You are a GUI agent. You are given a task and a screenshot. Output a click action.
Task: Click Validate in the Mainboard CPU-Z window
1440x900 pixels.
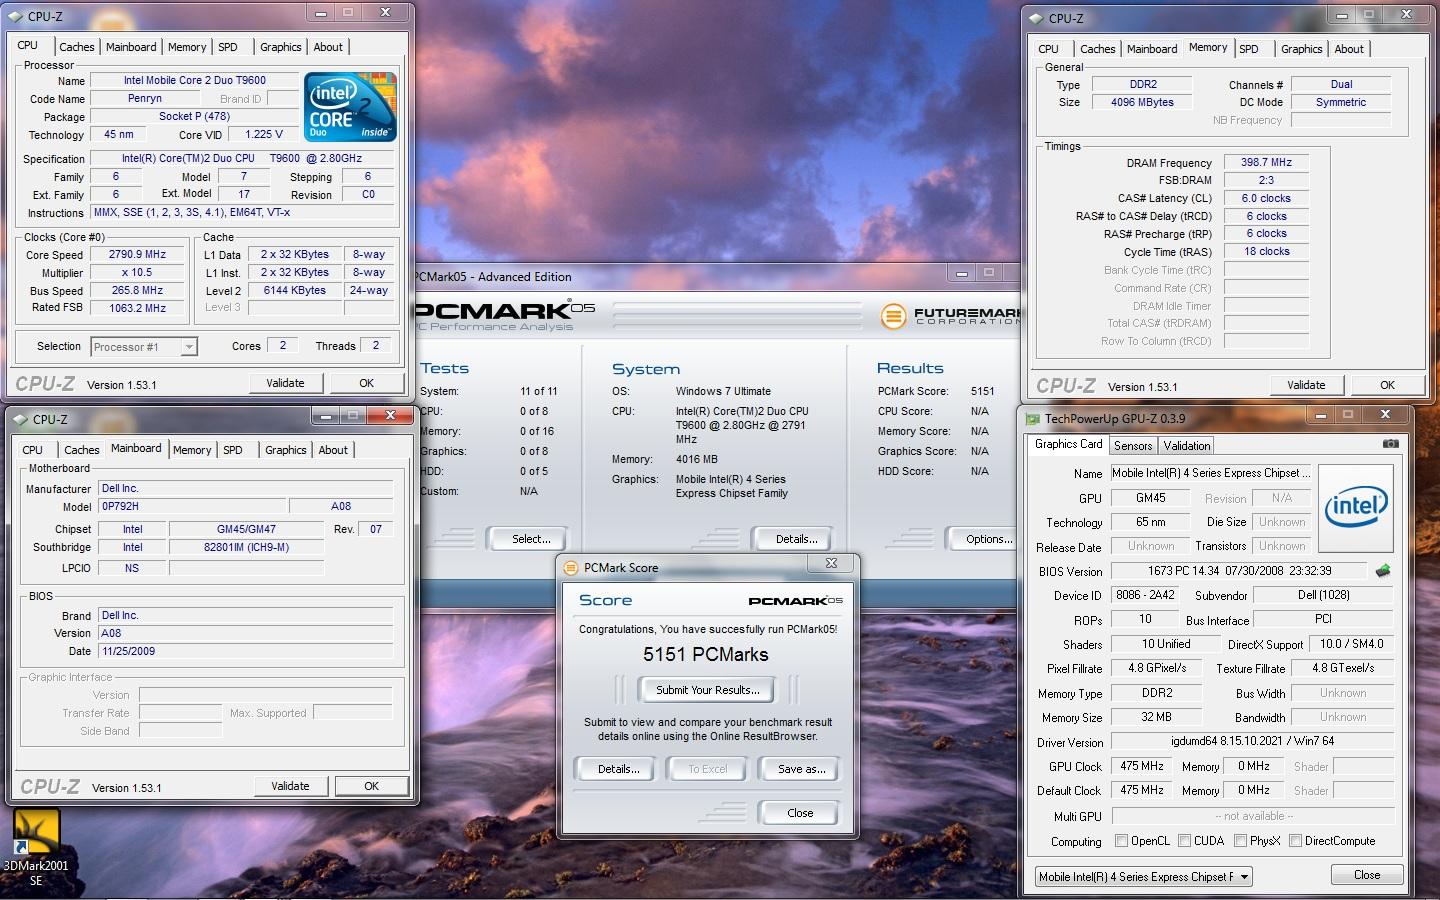290,786
